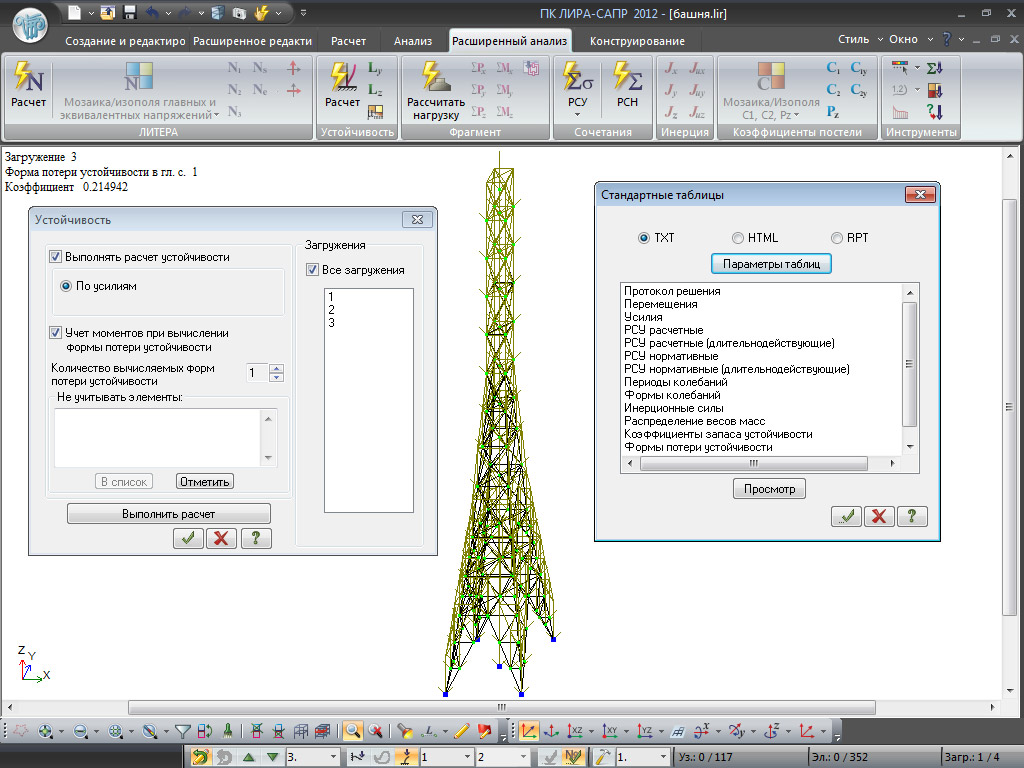Open the Стиль dropdown menu

(x=860, y=40)
